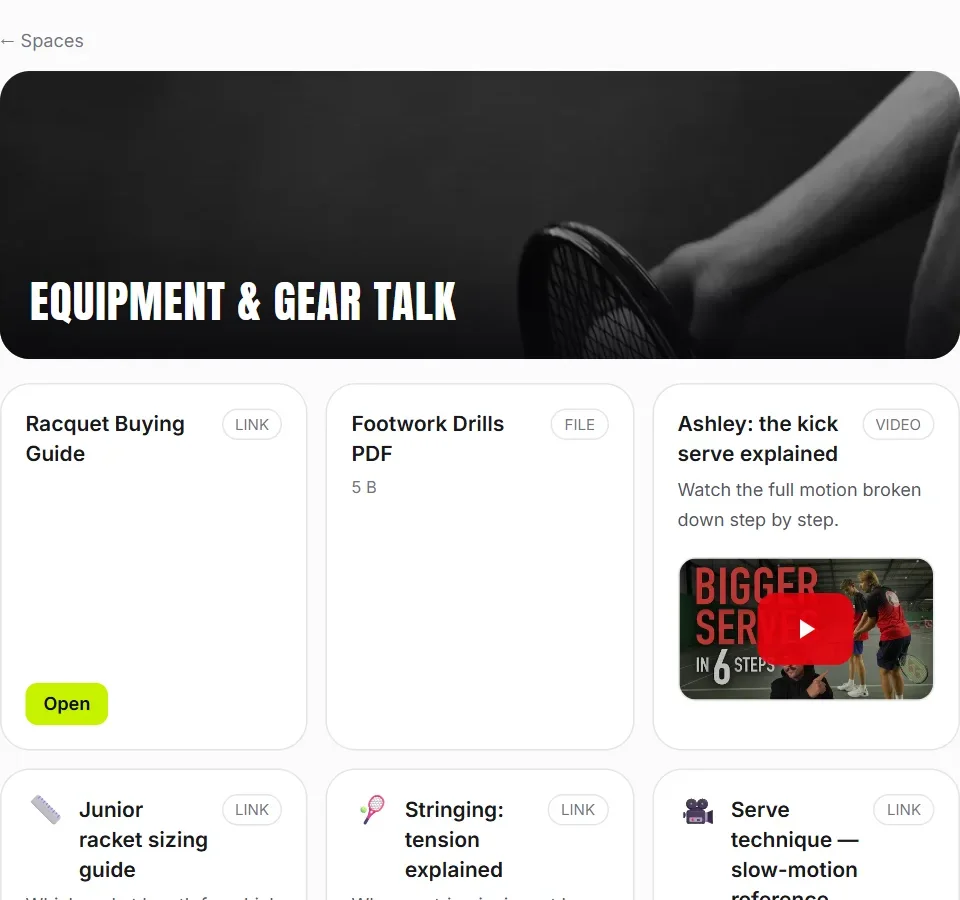Open Junior racket sizing guide
The width and height of the screenshot is (960, 900).
click(x=143, y=839)
